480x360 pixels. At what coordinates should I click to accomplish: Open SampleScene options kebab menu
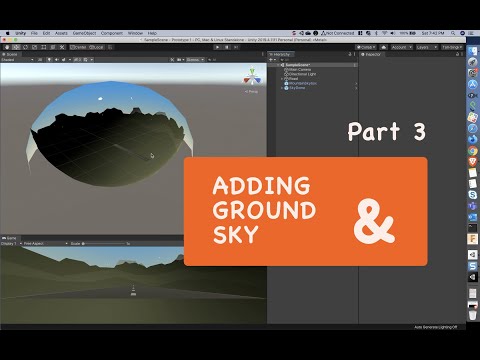click(355, 65)
